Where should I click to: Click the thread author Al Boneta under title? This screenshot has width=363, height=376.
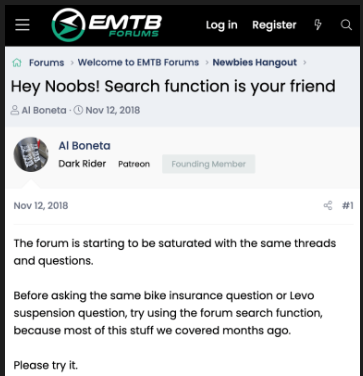(x=44, y=110)
